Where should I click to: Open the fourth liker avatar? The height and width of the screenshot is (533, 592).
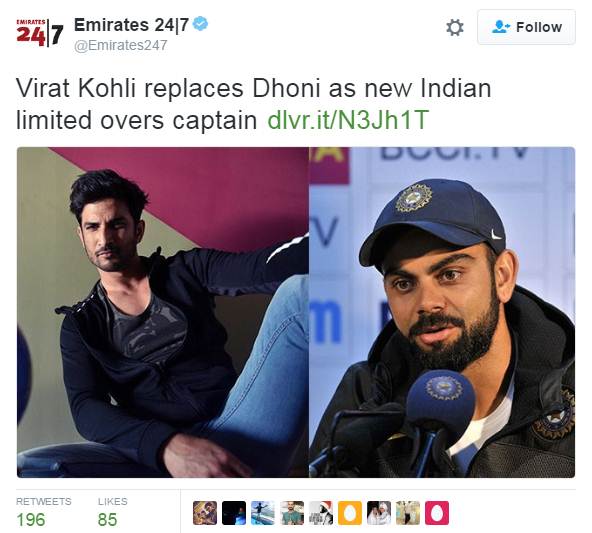(292, 513)
